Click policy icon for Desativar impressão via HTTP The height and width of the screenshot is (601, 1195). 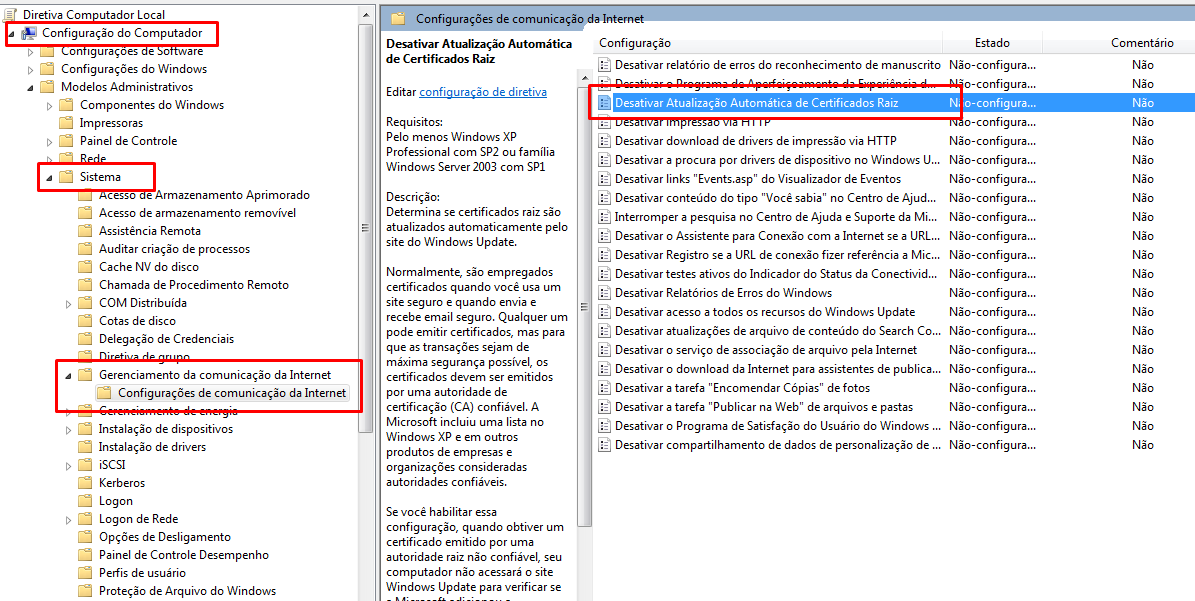(604, 122)
